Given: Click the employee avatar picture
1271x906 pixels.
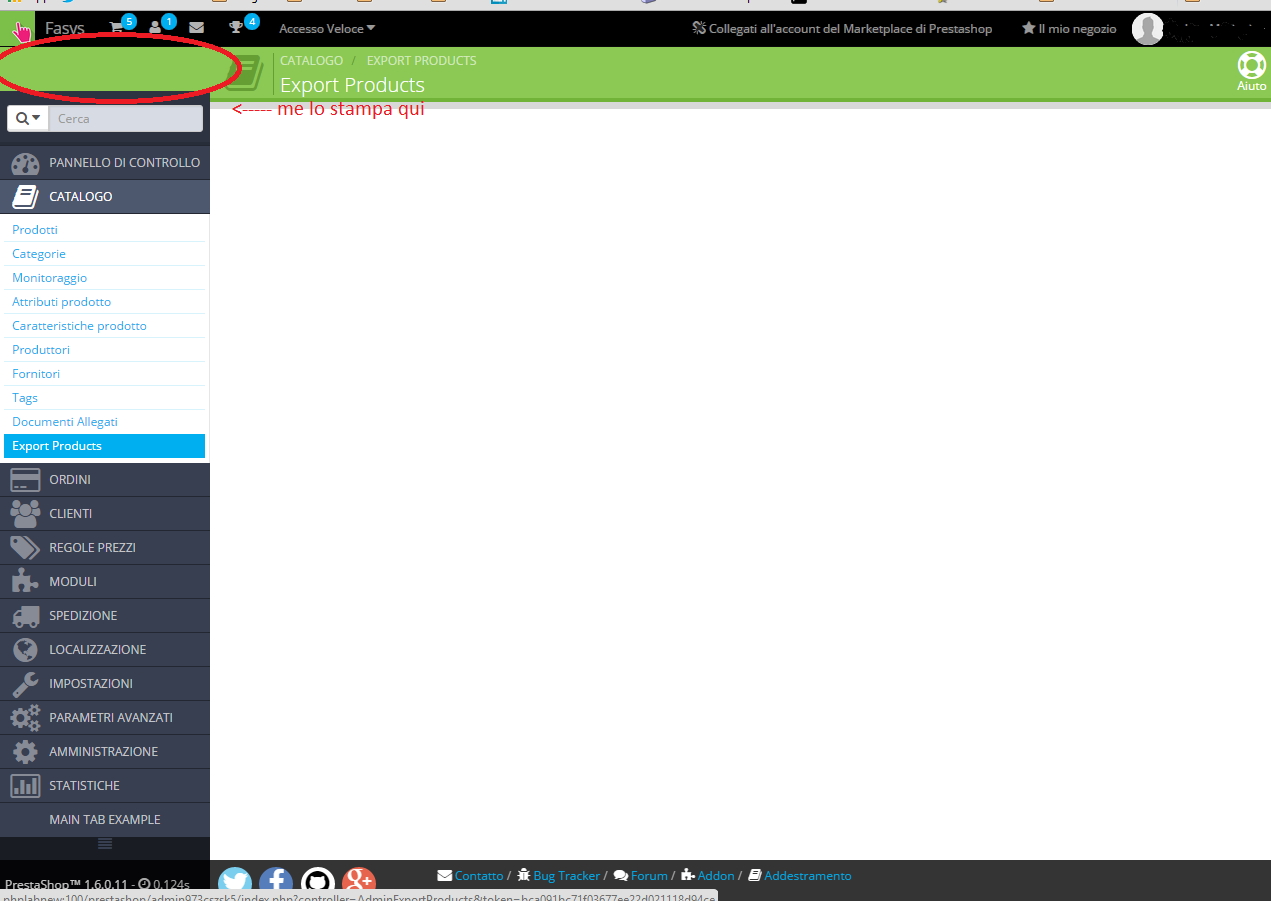Looking at the screenshot, I should 1148,29.
